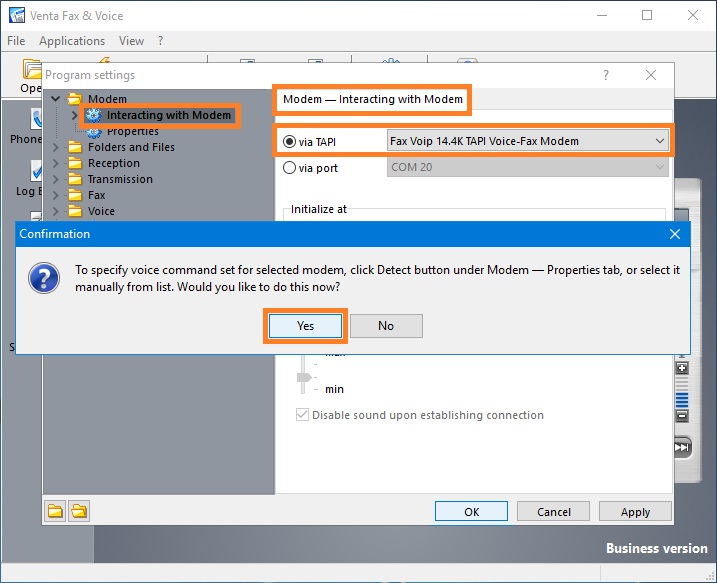Image resolution: width=717 pixels, height=583 pixels.
Task: Select Interacting with Modem tree item
Action: click(168, 115)
